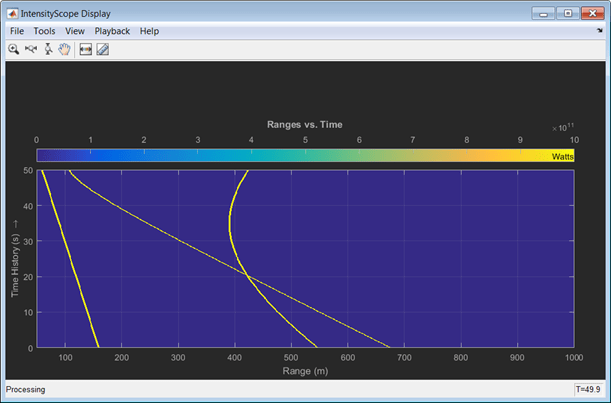Screen dimensions: 611x403
Task: Open the configuration properties pencil icon
Action: click(x=102, y=49)
